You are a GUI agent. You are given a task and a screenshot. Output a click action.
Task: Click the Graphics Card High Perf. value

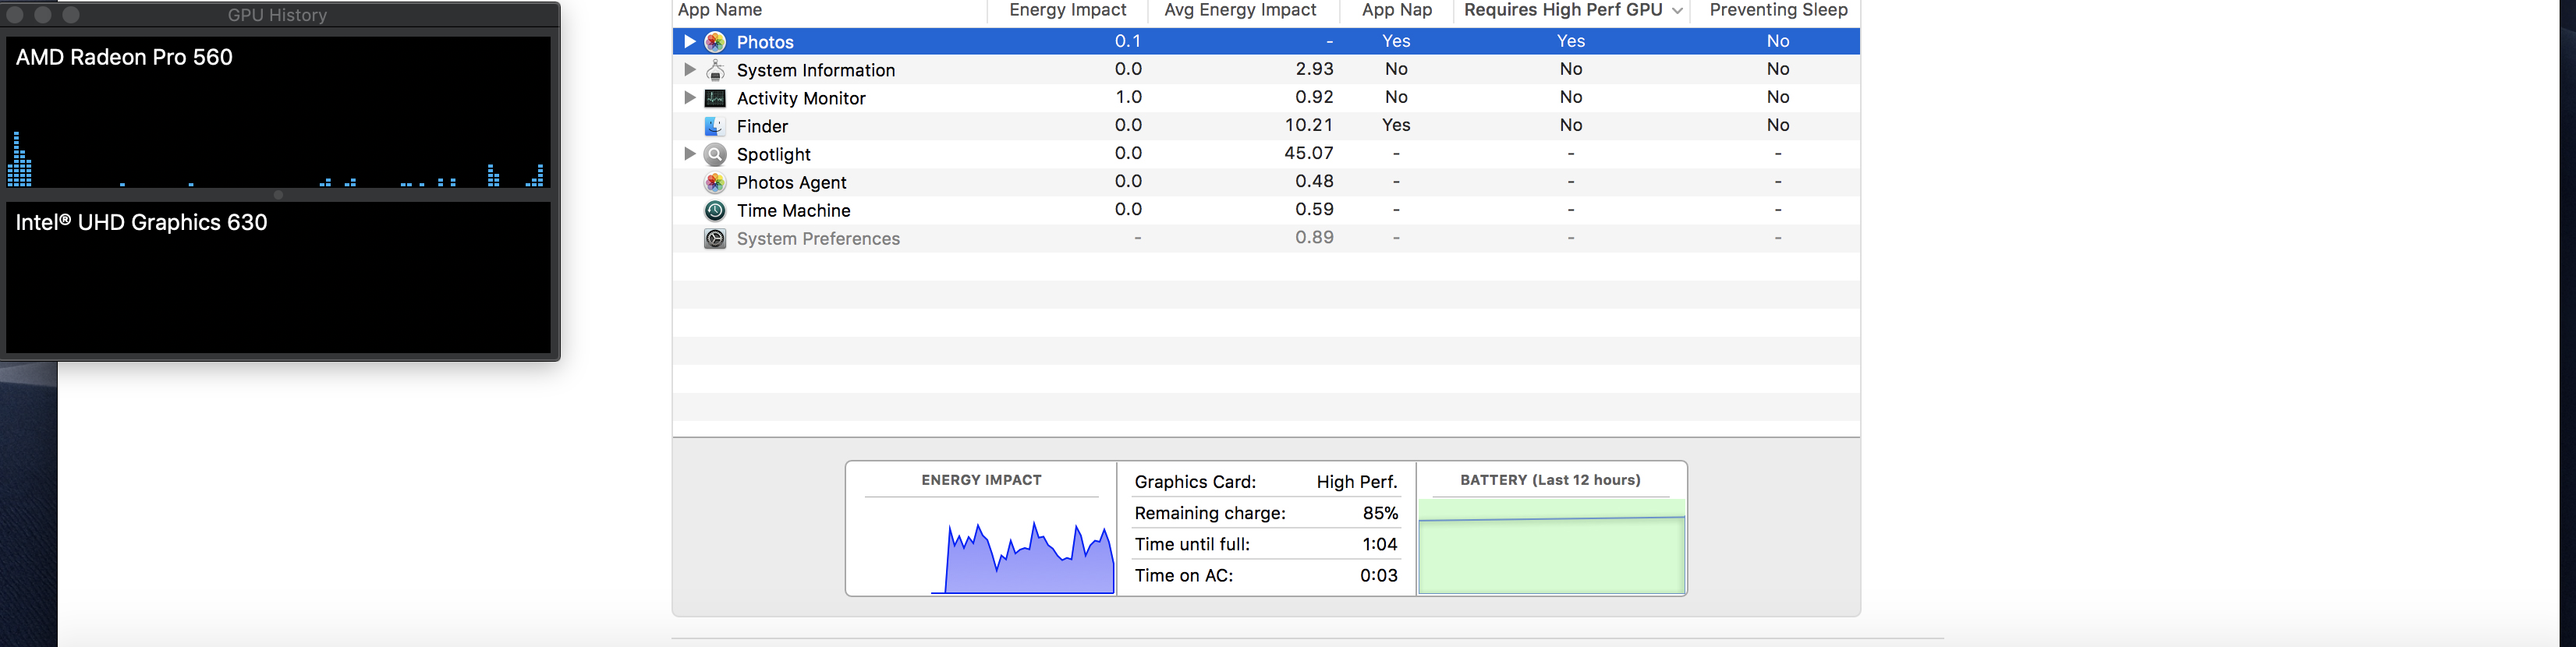[x=1357, y=482]
